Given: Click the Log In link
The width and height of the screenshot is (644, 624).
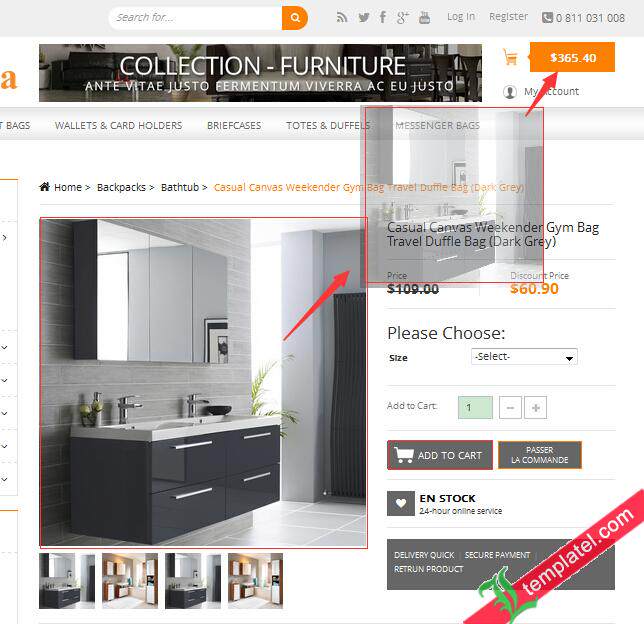Looking at the screenshot, I should [x=461, y=16].
